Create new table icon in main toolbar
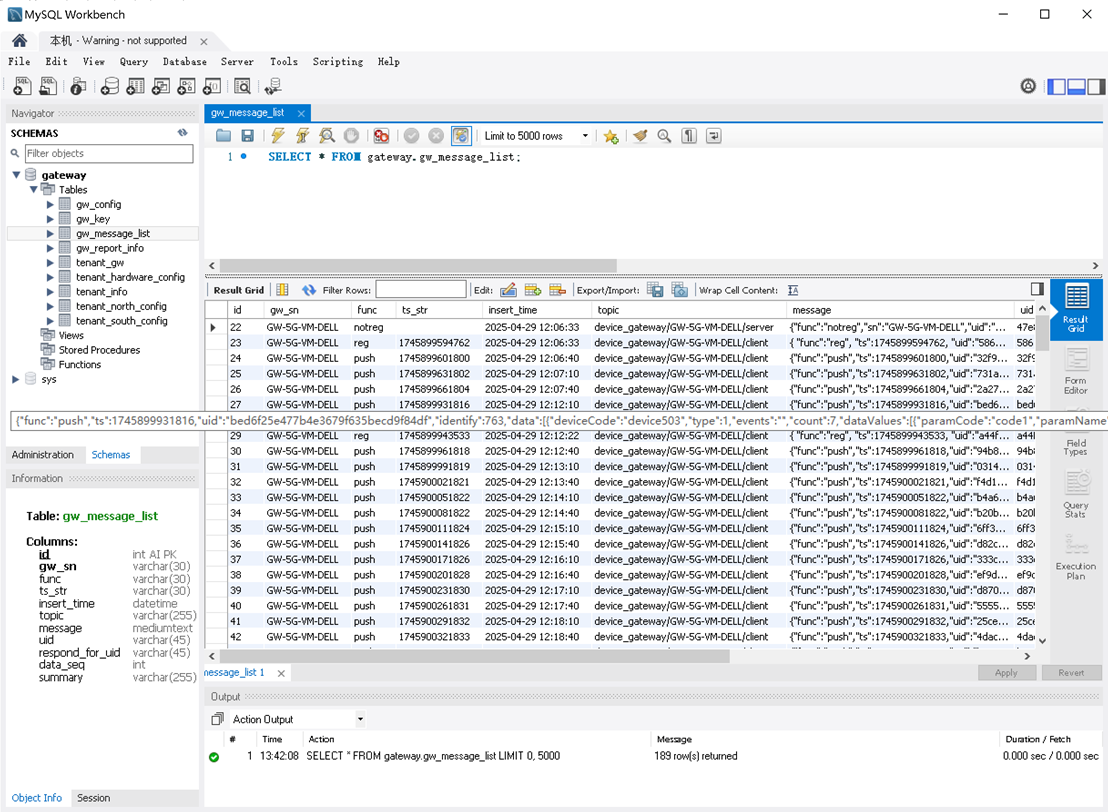The height and width of the screenshot is (812, 1108). pos(135,86)
